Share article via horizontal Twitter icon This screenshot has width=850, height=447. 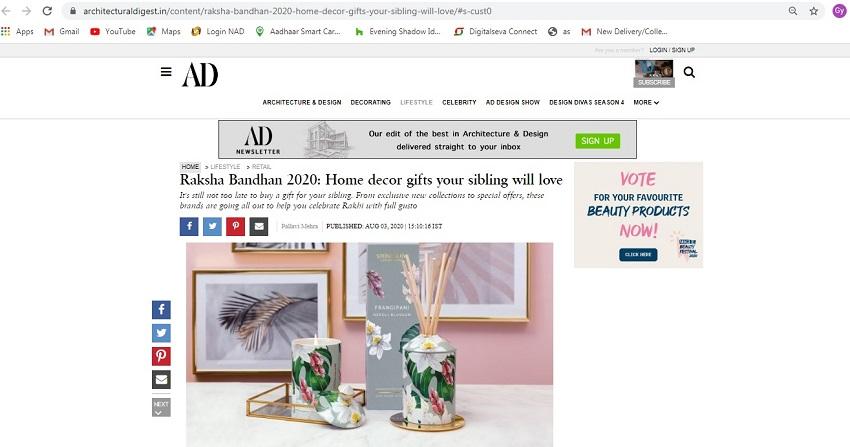212,226
